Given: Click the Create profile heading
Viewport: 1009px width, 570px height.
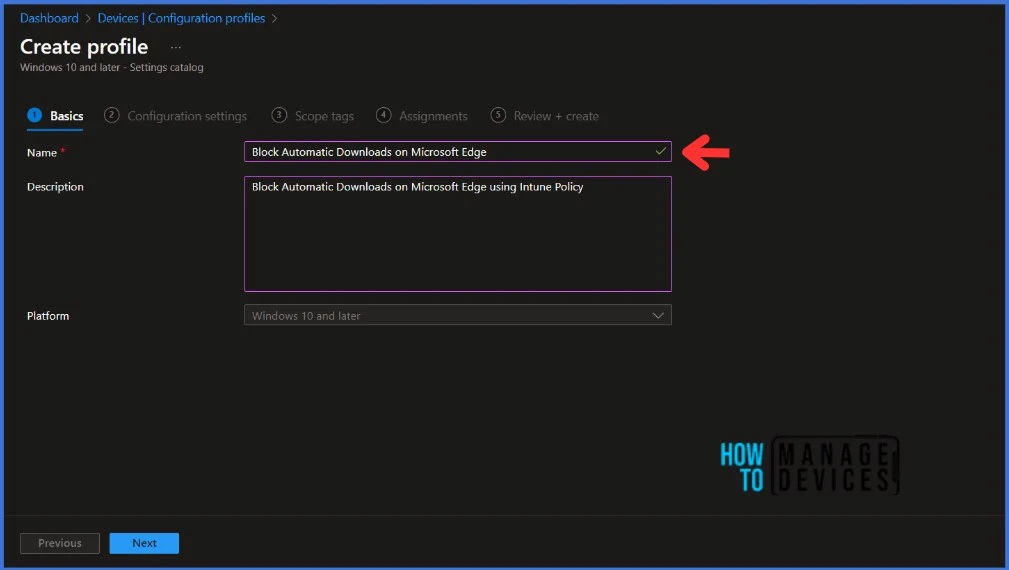Looking at the screenshot, I should tap(84, 47).
